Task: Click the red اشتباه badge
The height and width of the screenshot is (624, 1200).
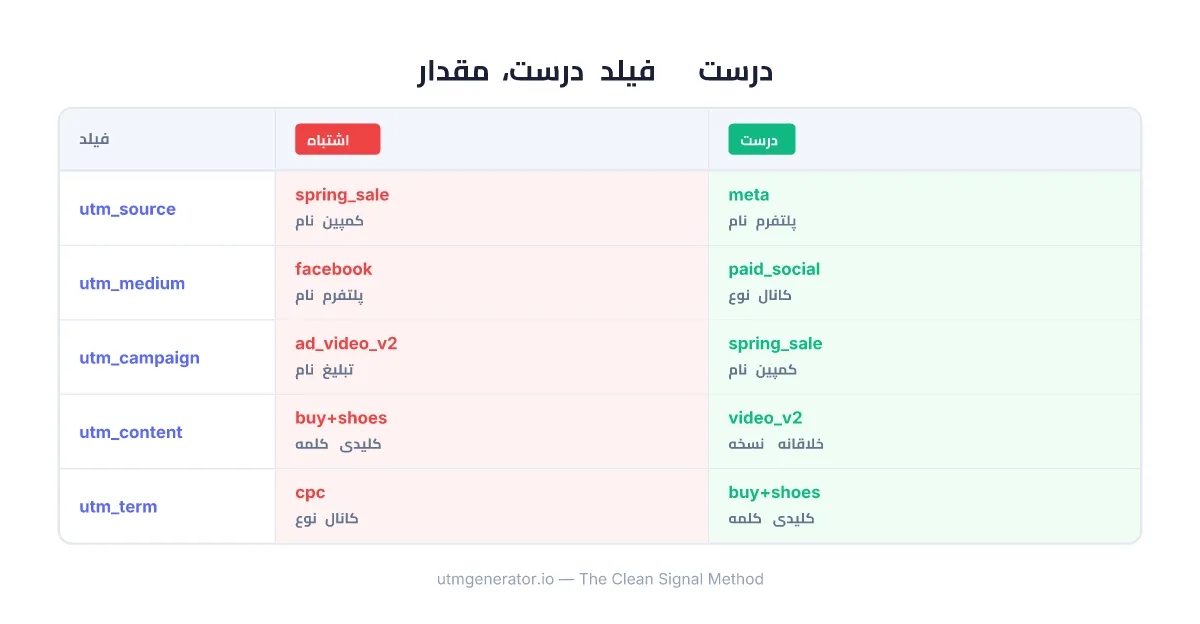Action: point(337,139)
